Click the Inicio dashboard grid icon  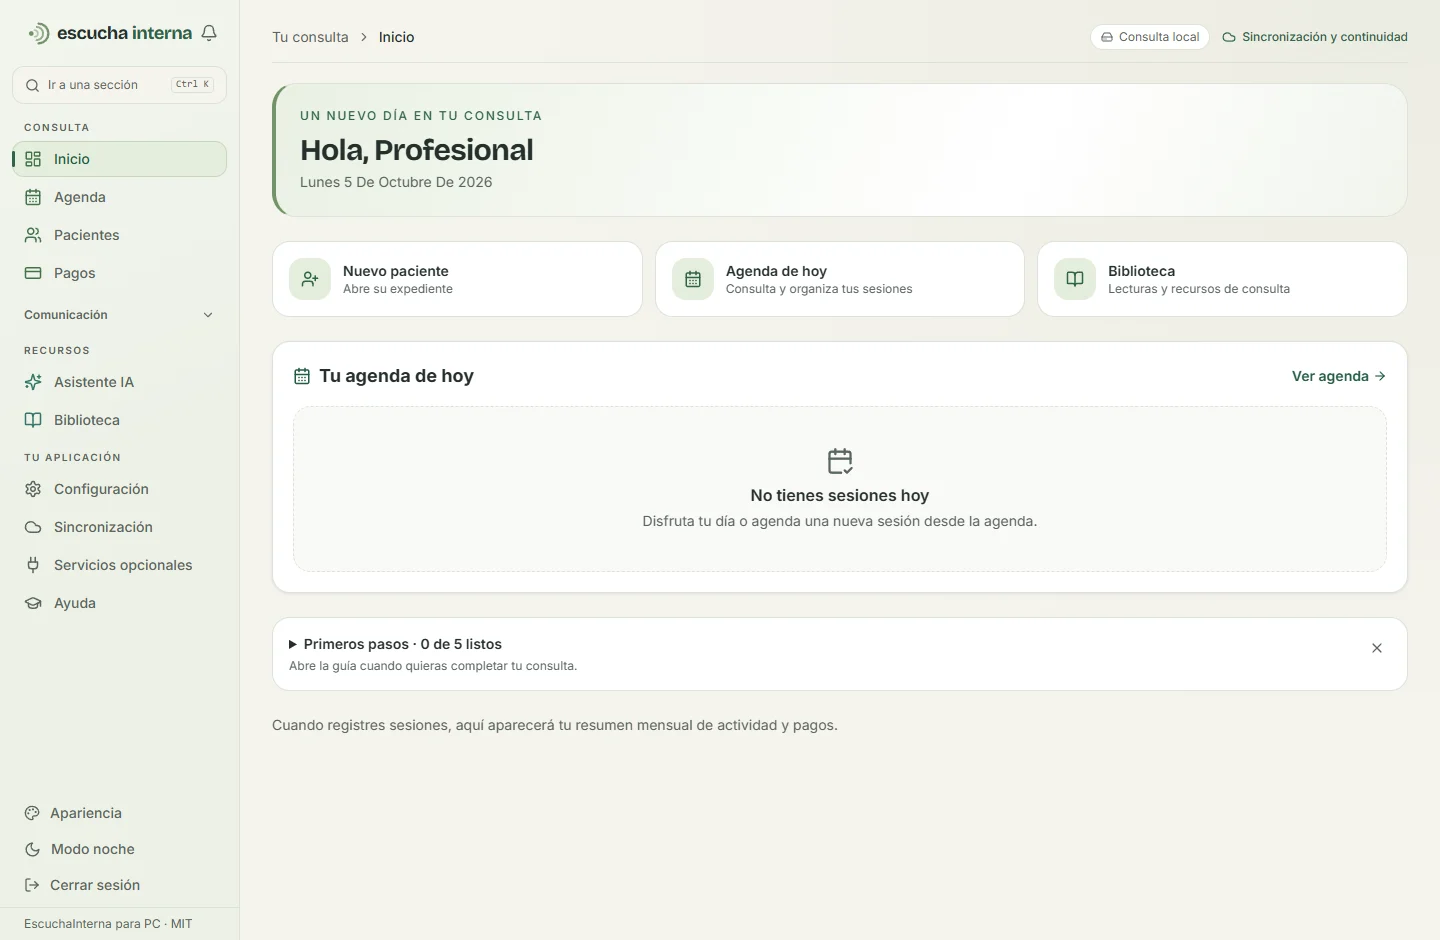pos(33,159)
